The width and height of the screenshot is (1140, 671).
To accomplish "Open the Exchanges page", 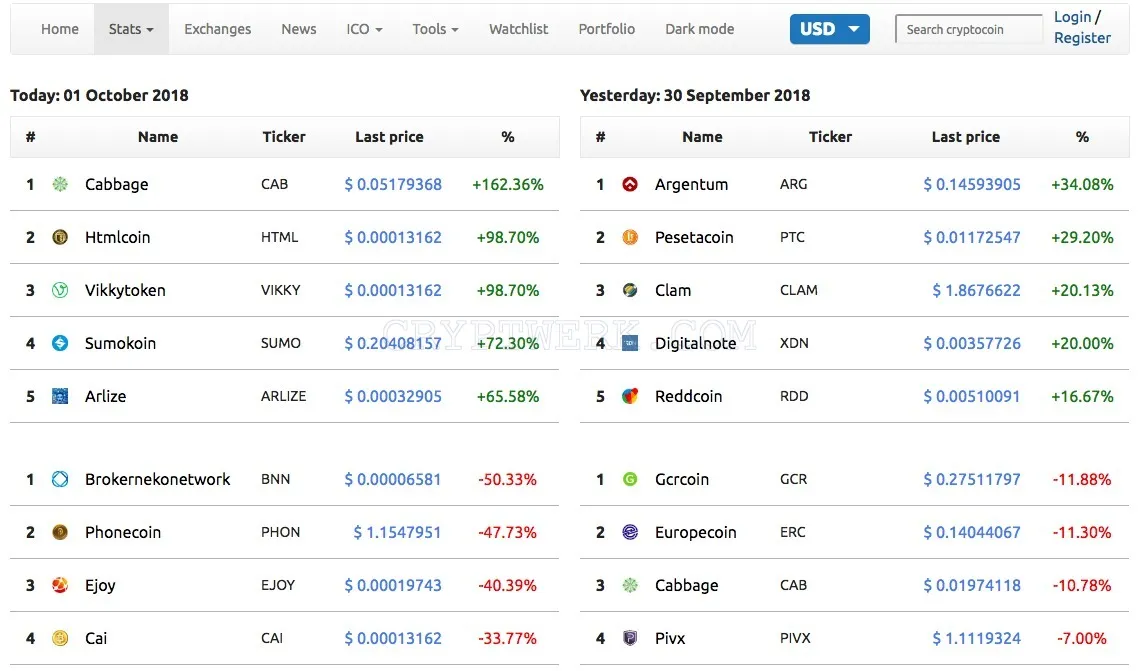I will [217, 29].
